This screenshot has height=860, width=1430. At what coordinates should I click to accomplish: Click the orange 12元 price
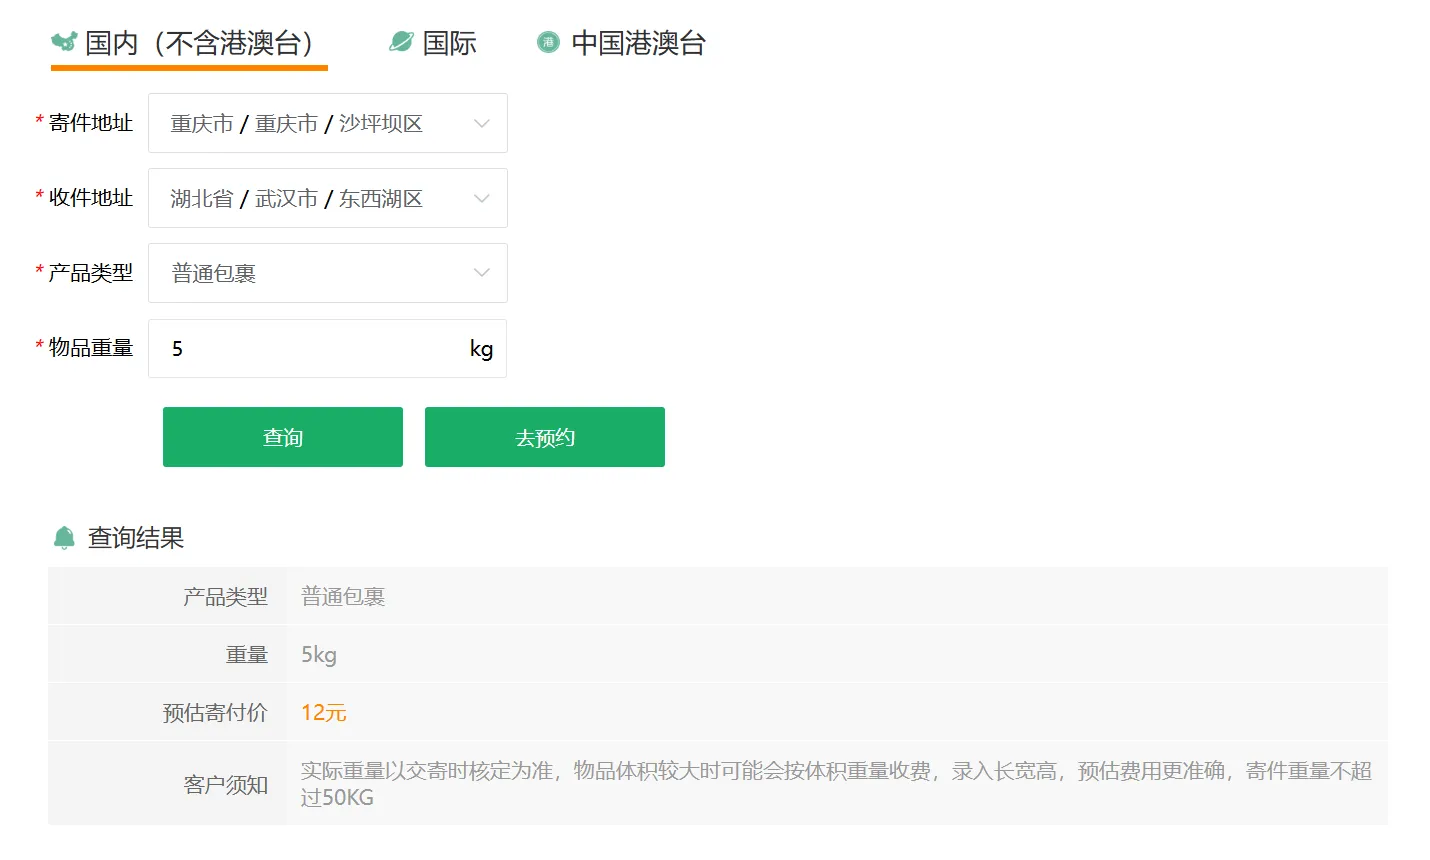(x=324, y=712)
